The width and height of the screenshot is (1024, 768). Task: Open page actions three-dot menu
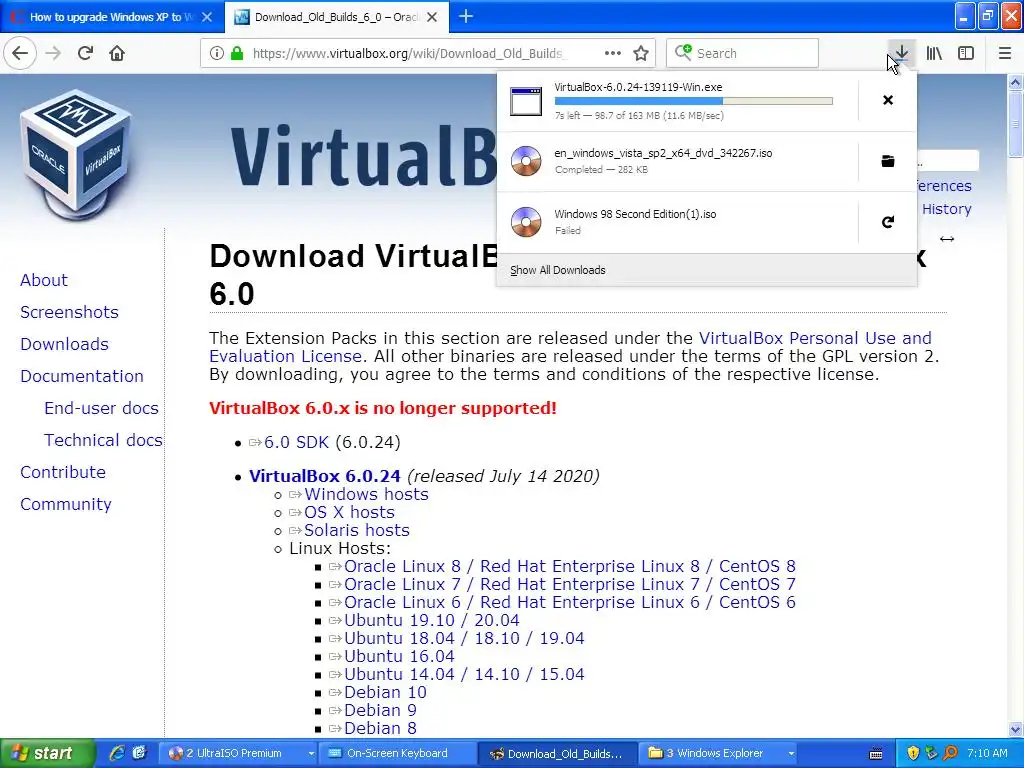(x=613, y=53)
